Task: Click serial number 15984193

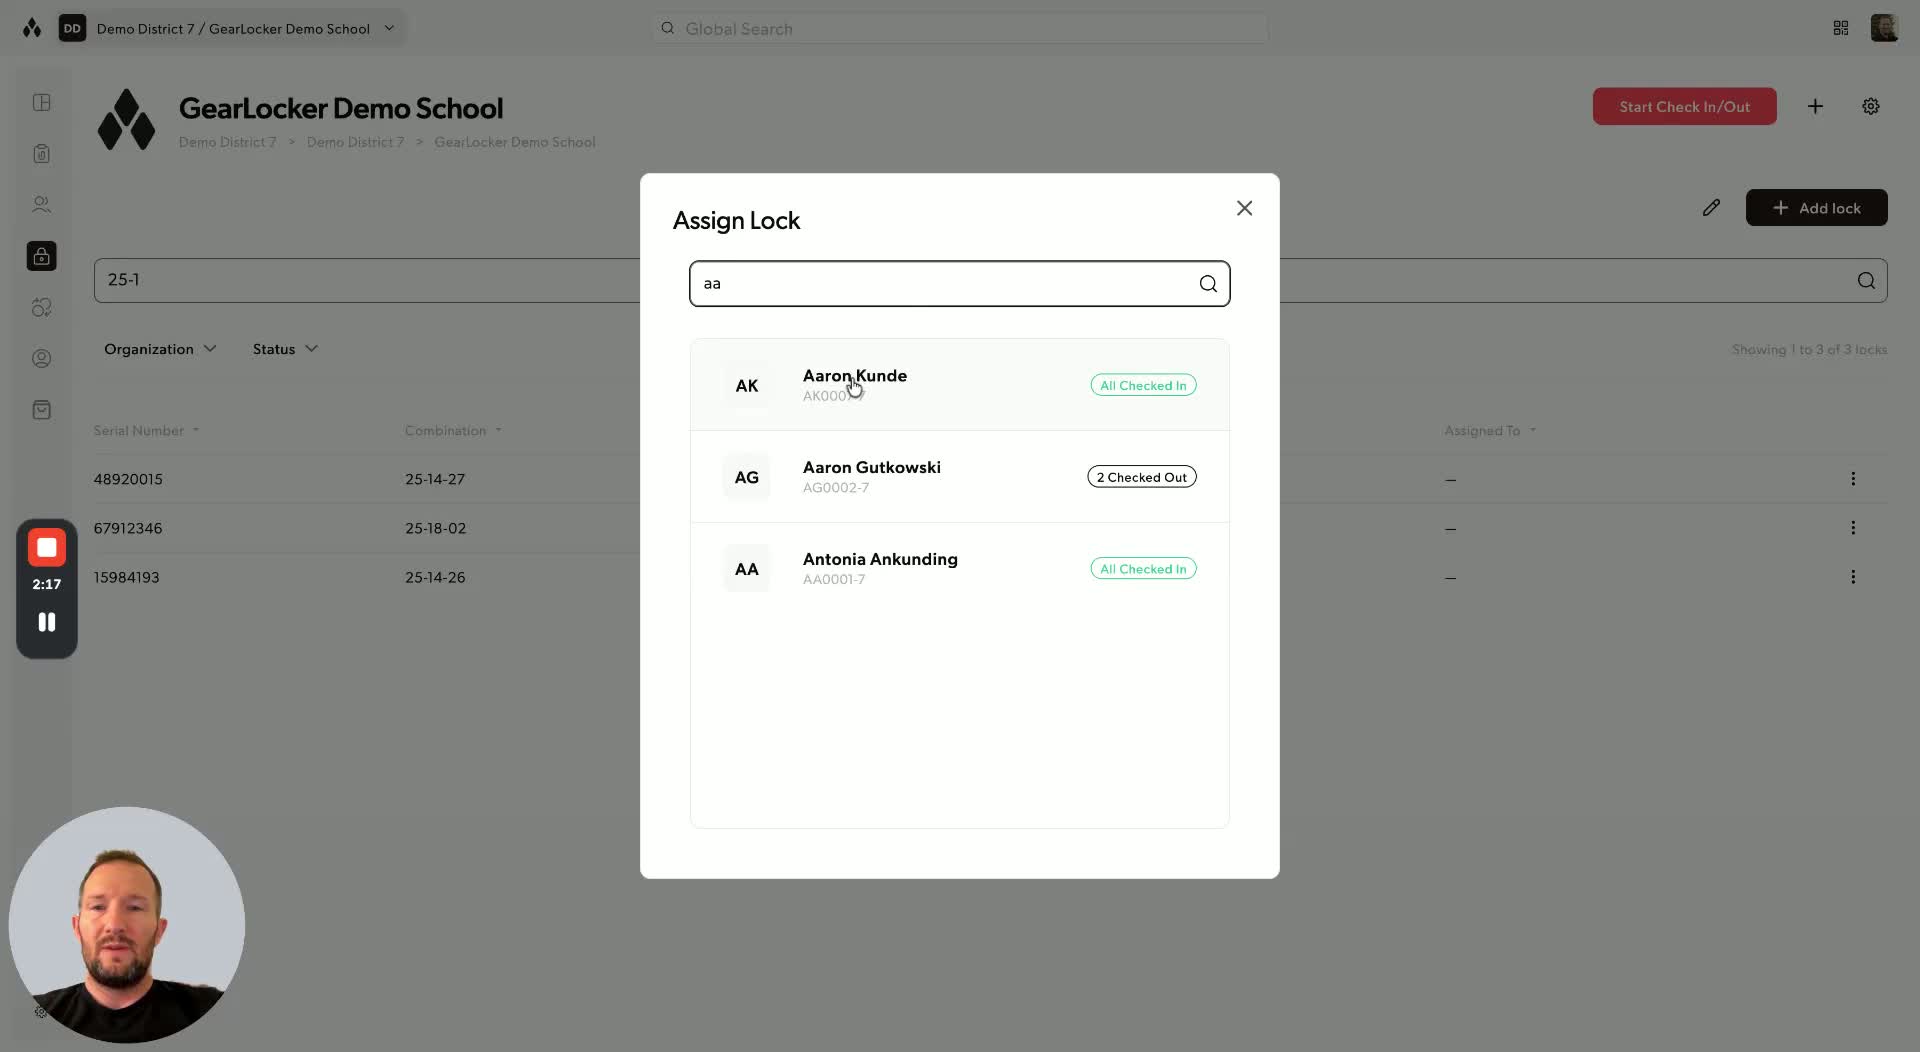Action: pyautogui.click(x=126, y=577)
